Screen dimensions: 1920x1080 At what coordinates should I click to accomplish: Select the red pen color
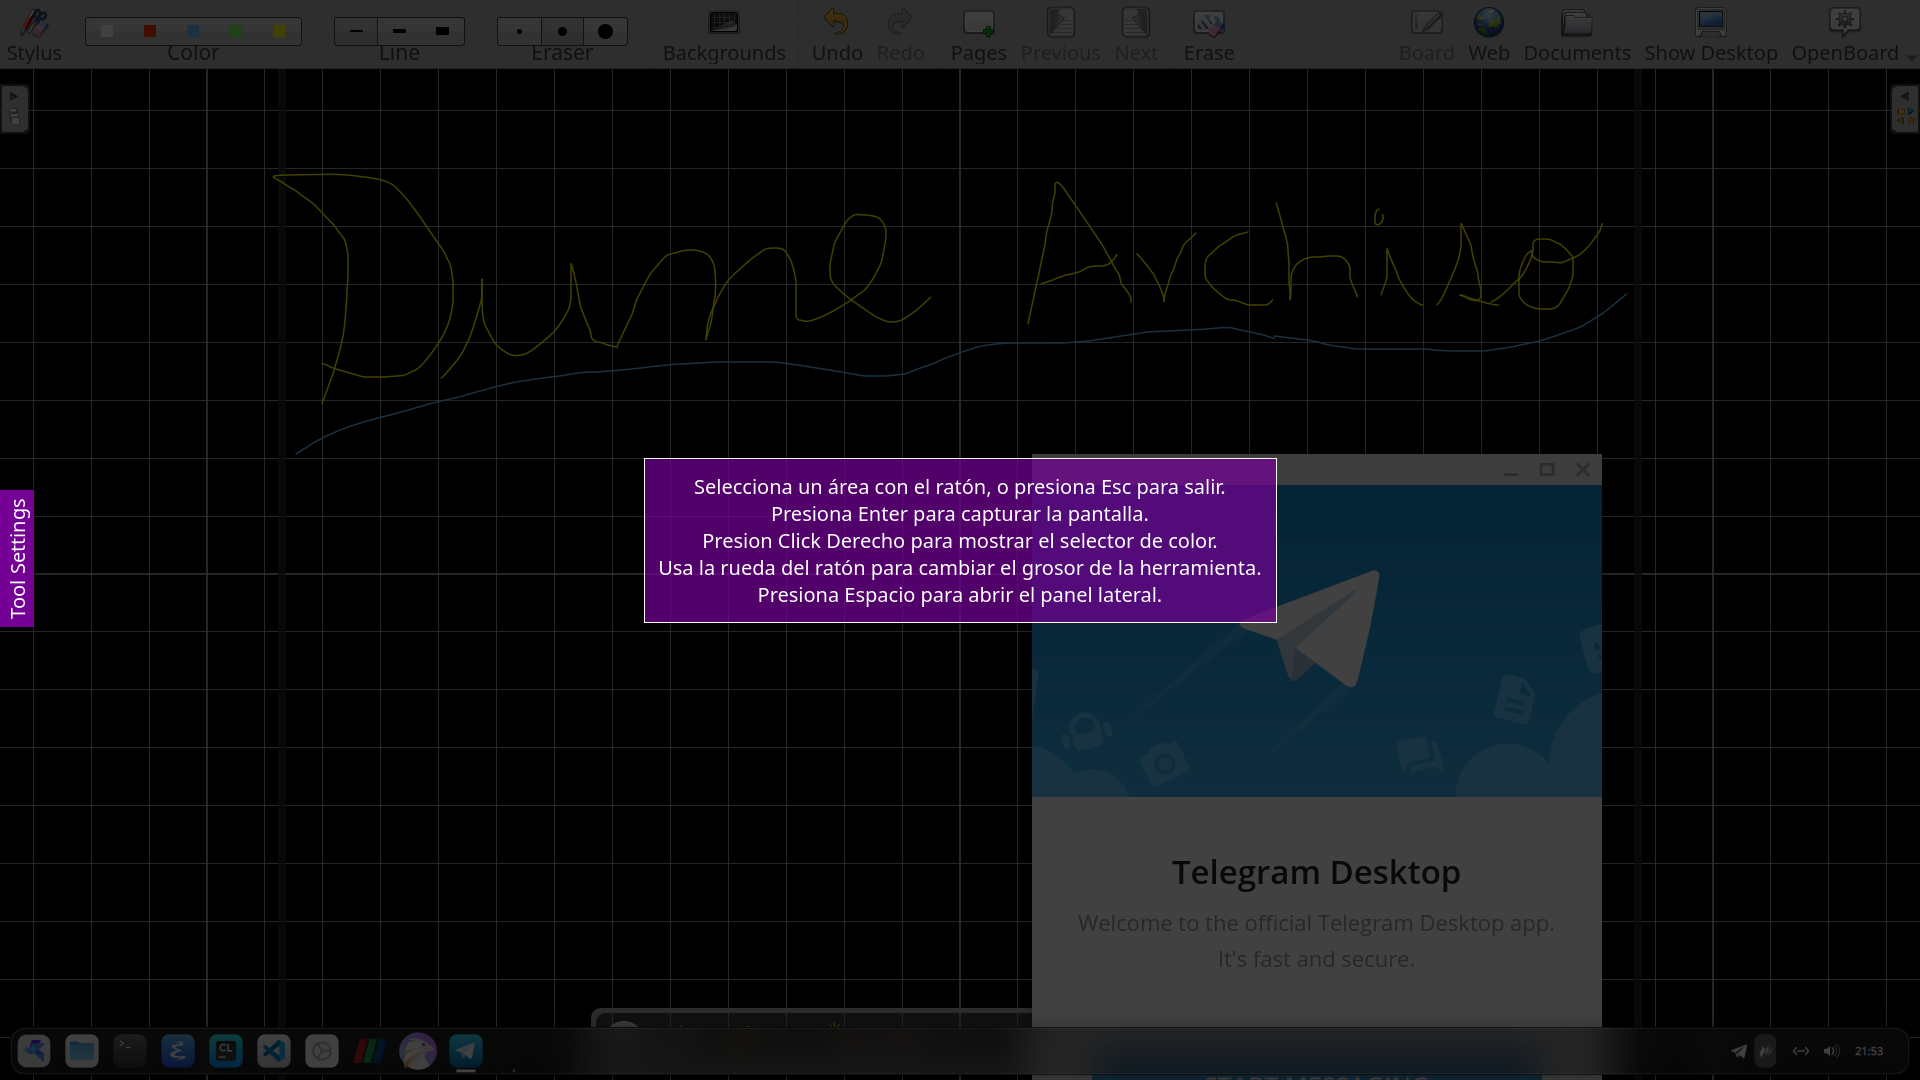(x=150, y=32)
